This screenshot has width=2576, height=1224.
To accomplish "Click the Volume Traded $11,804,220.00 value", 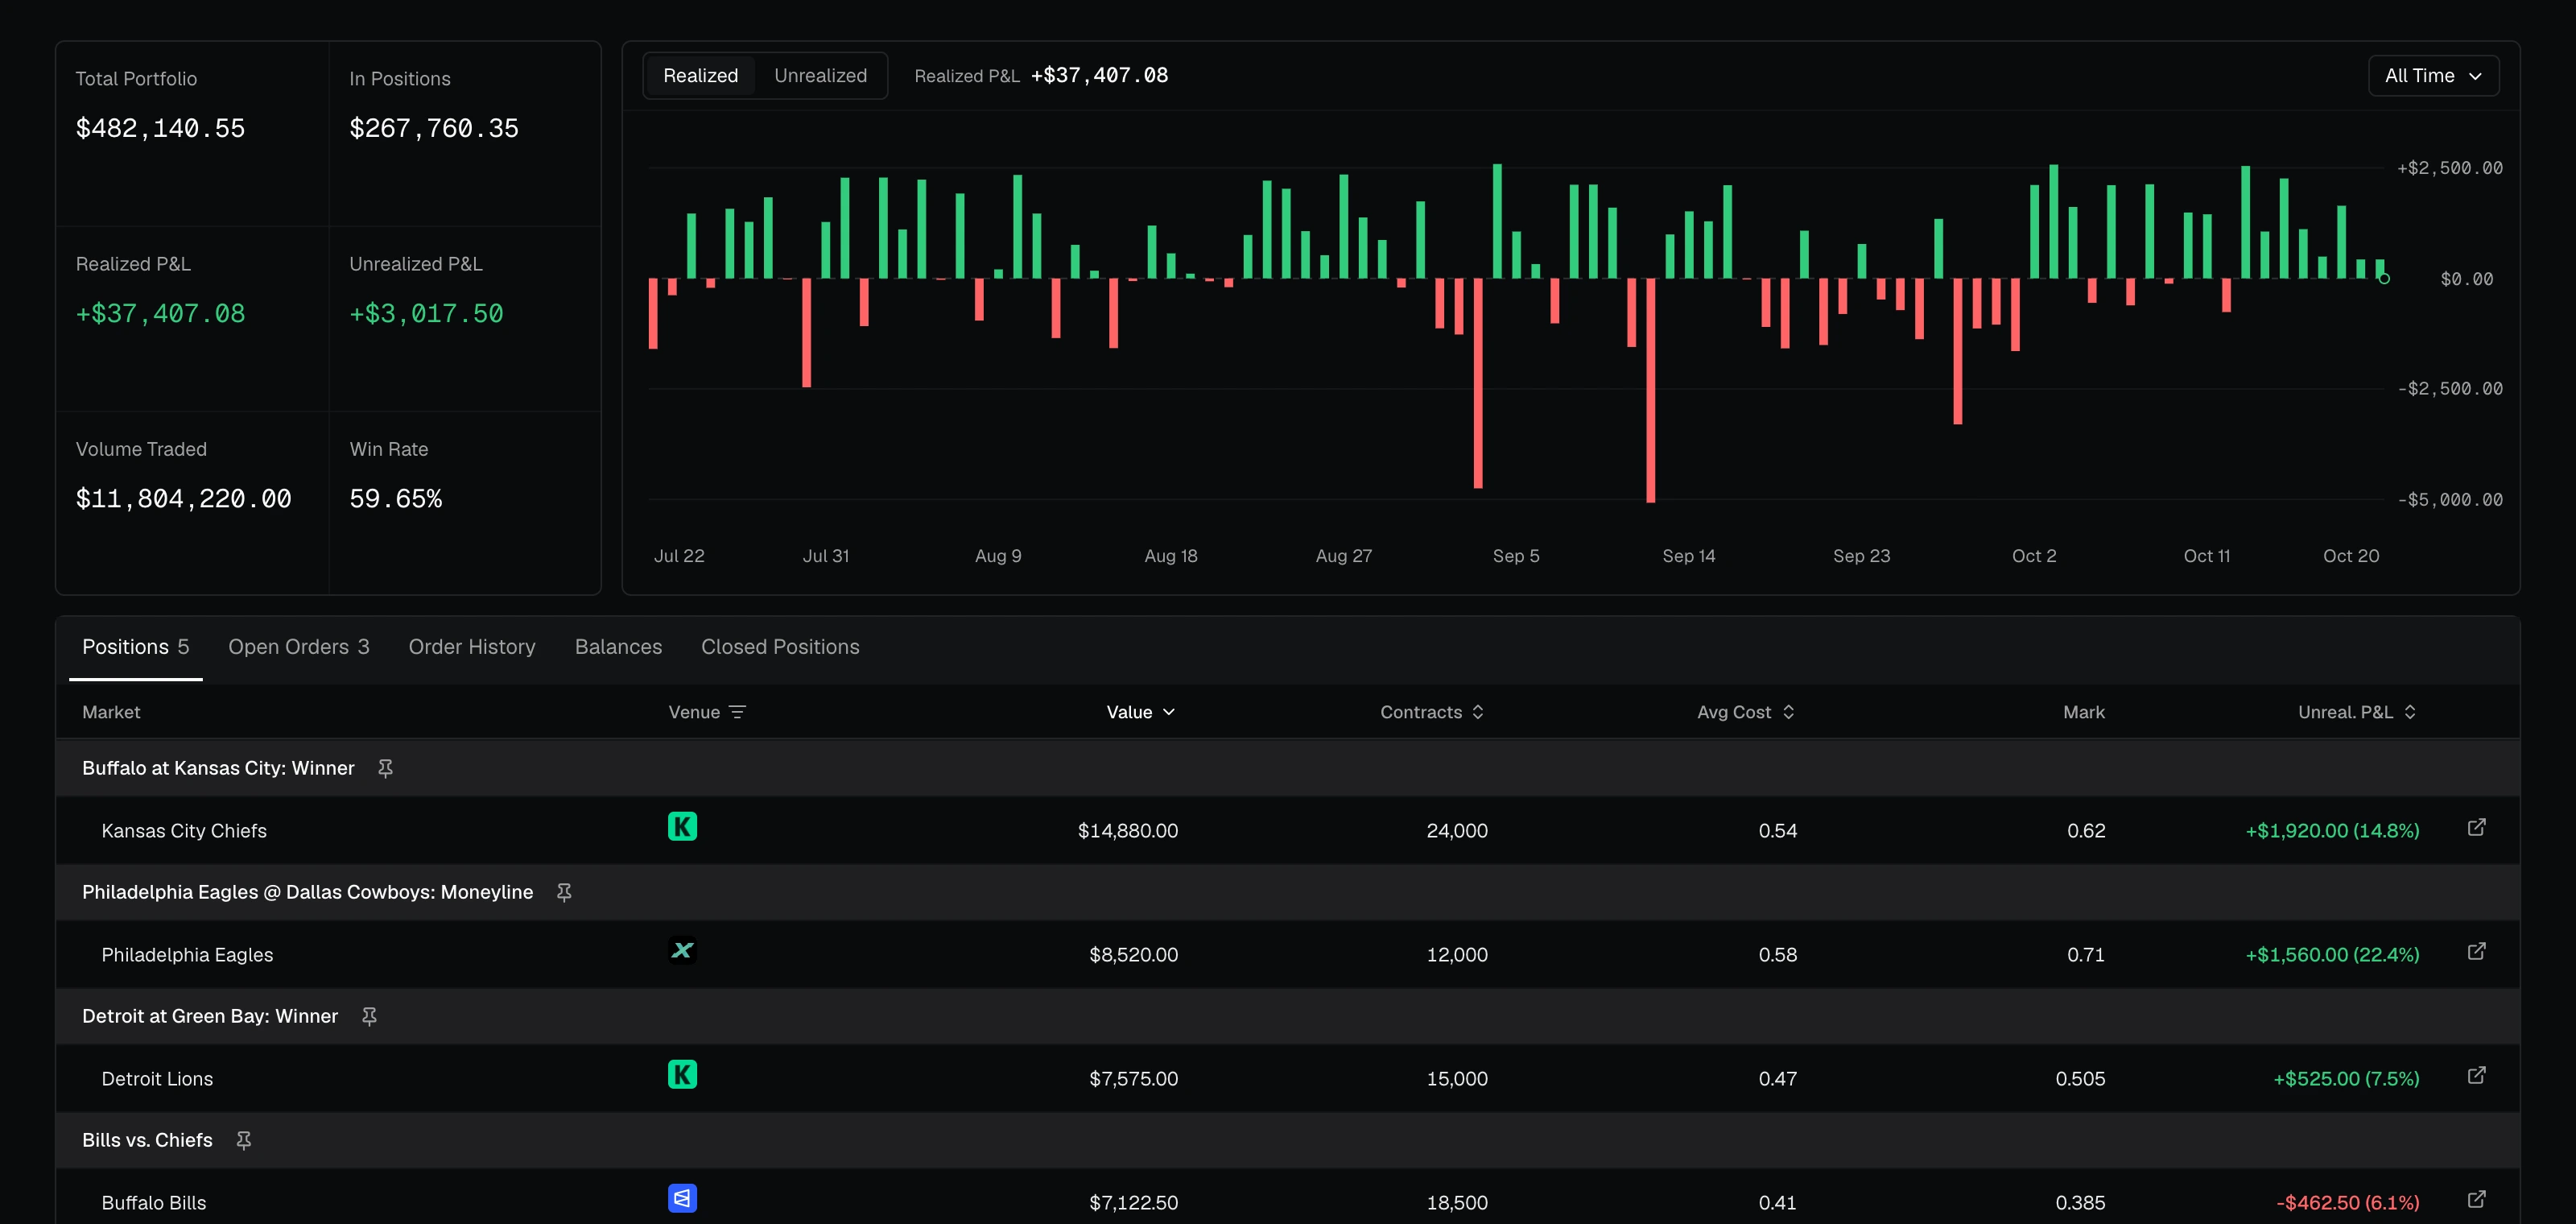I will tap(184, 499).
